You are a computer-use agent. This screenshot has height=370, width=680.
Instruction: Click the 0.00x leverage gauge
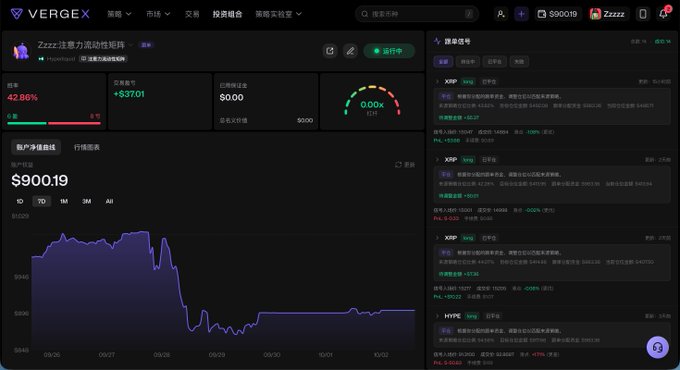tap(372, 102)
